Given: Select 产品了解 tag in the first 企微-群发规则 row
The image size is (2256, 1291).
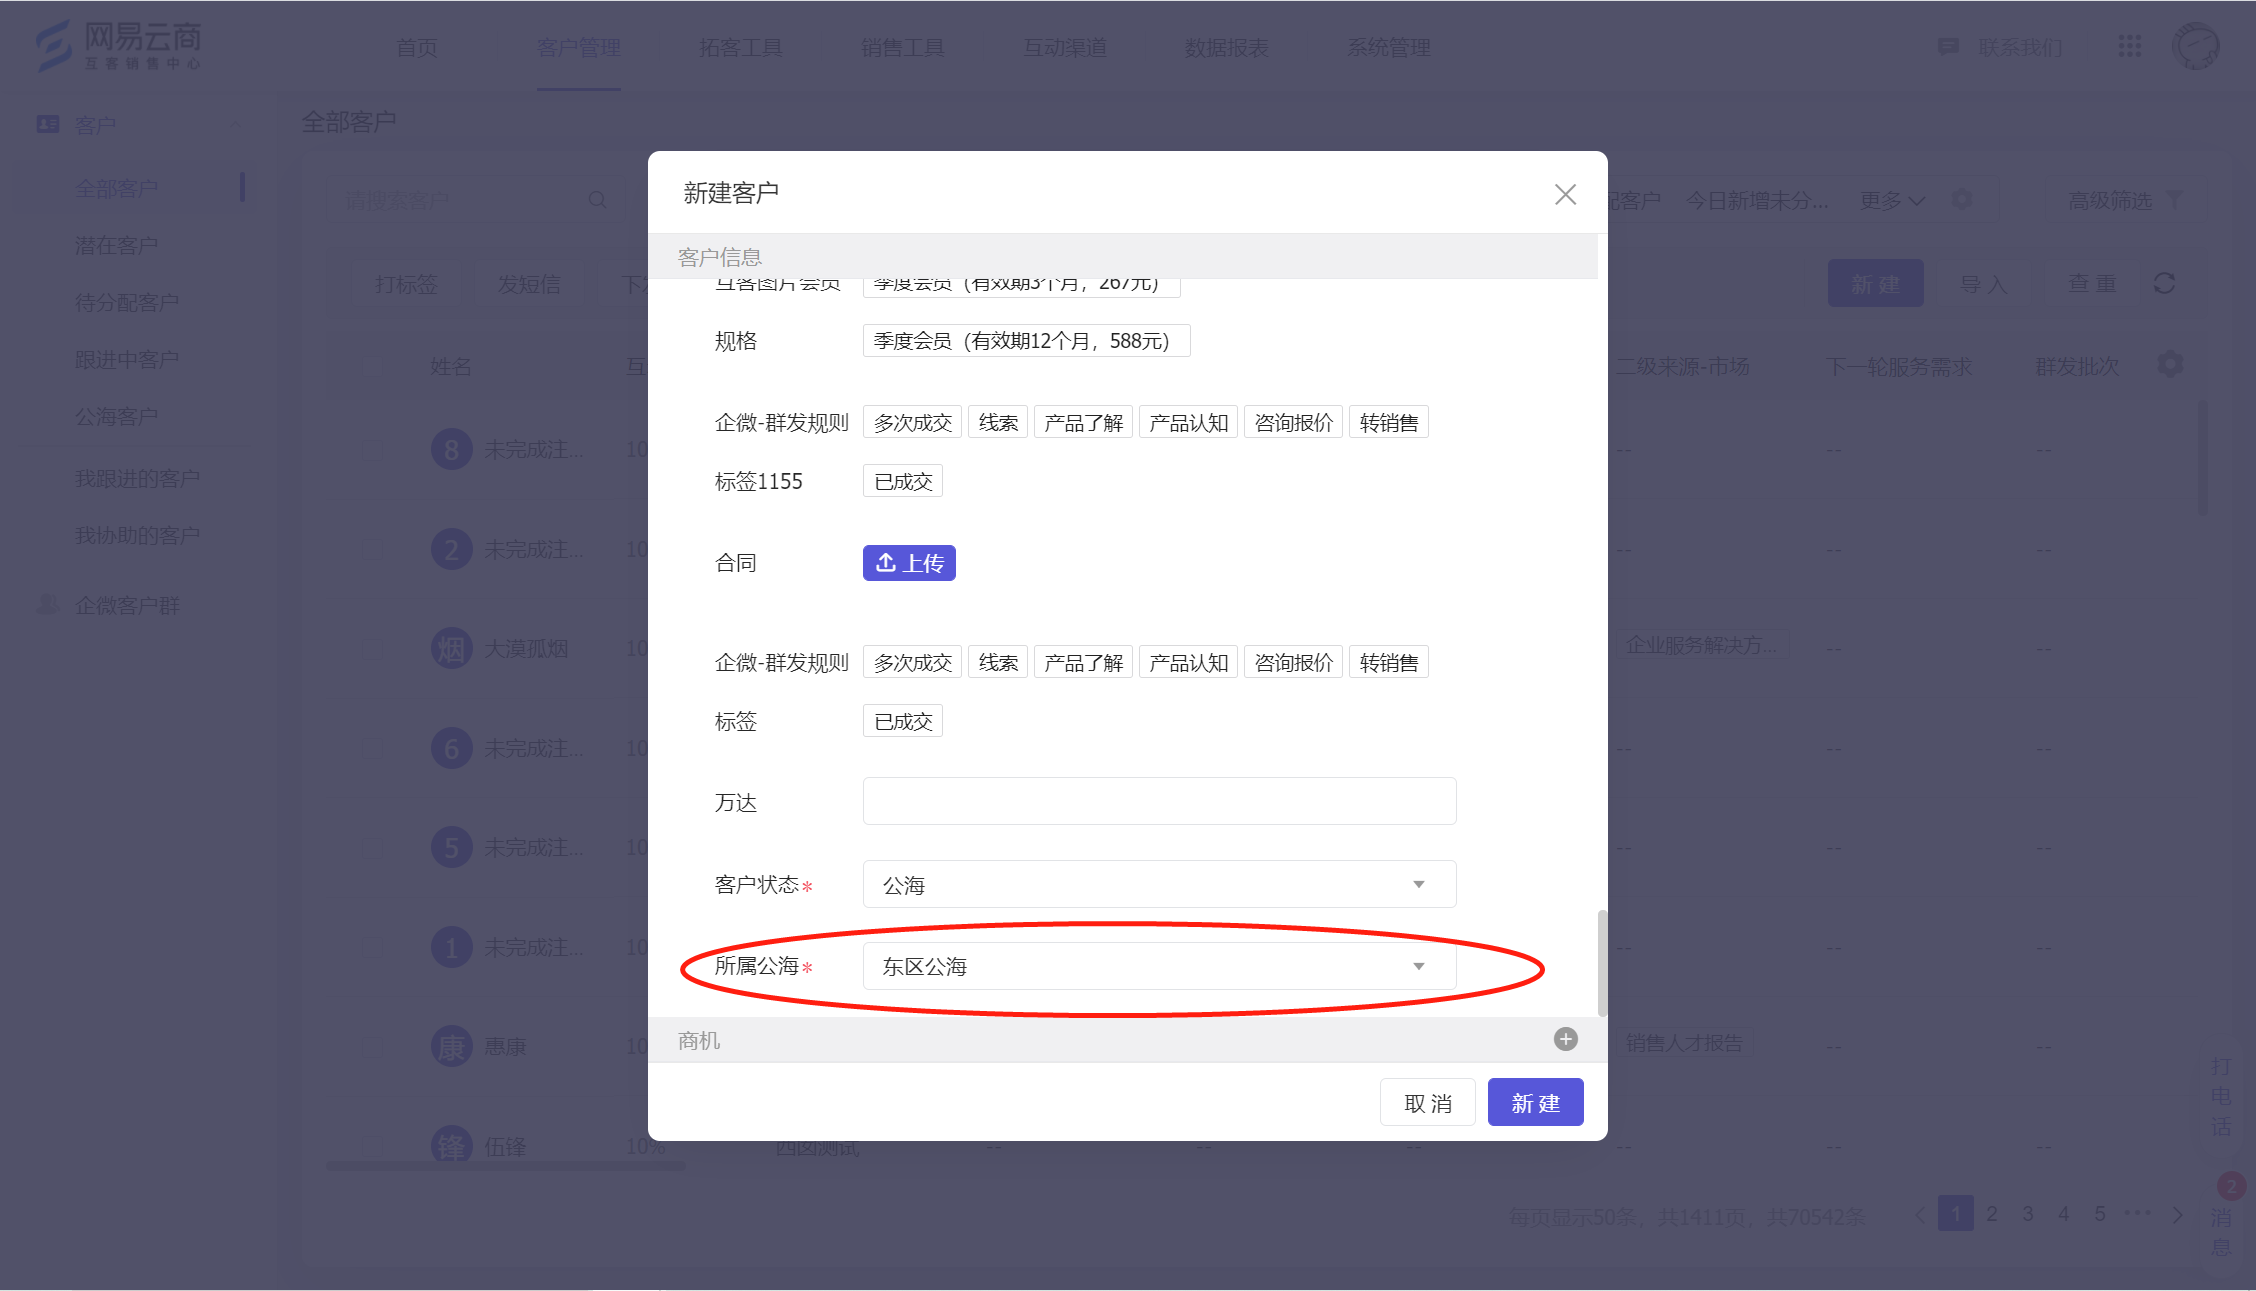Looking at the screenshot, I should coord(1083,422).
